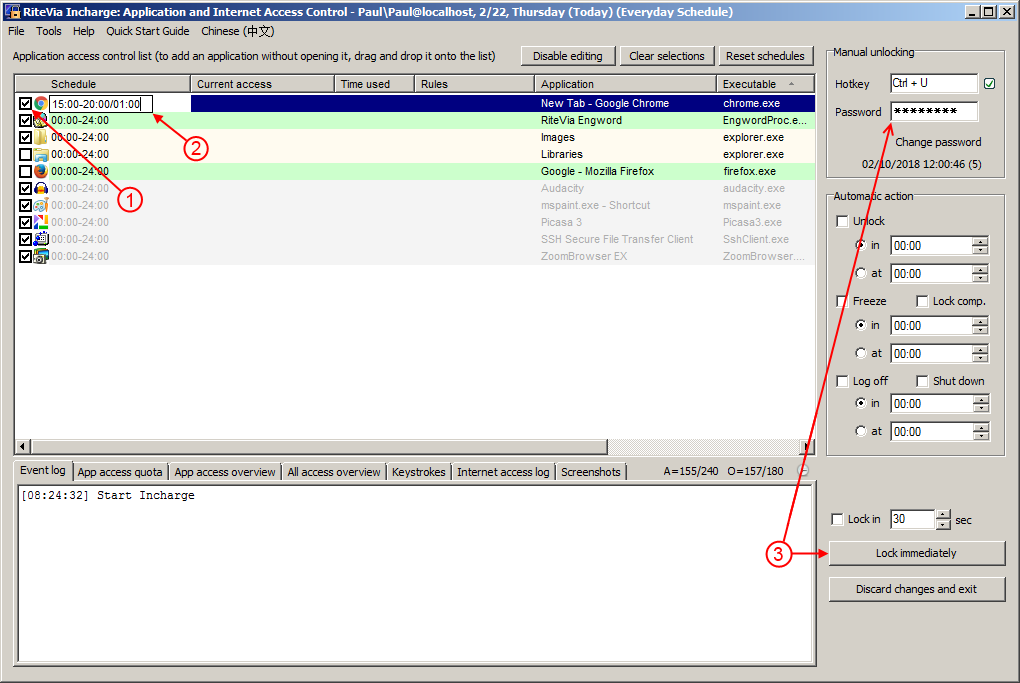Click the Password input field
1020x683 pixels.
(x=934, y=111)
